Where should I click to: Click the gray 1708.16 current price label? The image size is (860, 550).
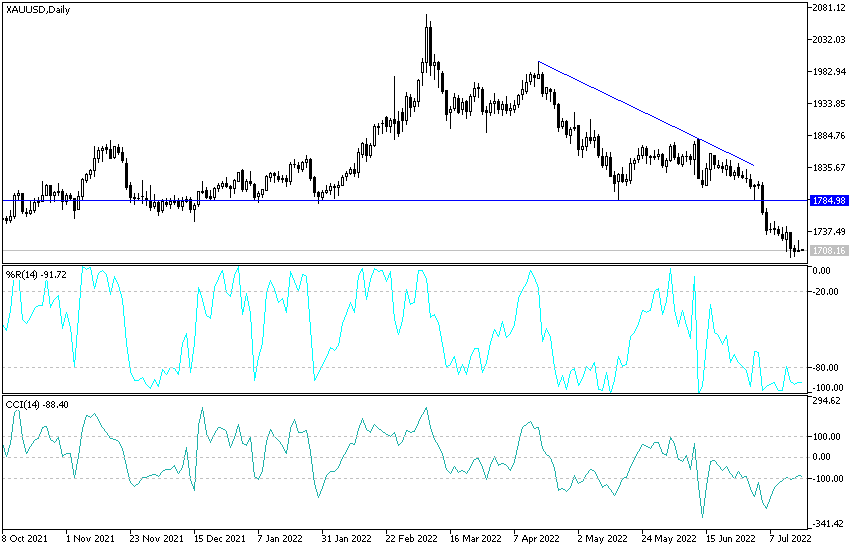[x=829, y=251]
